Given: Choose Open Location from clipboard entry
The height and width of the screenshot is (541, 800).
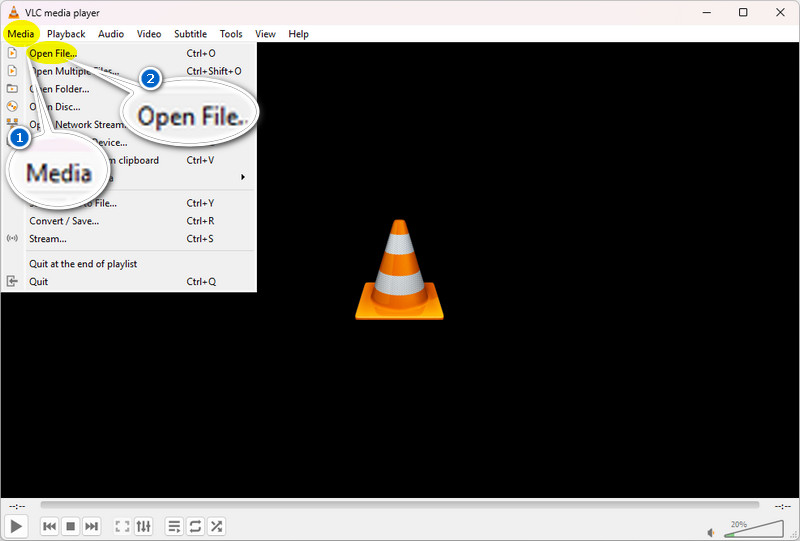Looking at the screenshot, I should tap(129, 160).
